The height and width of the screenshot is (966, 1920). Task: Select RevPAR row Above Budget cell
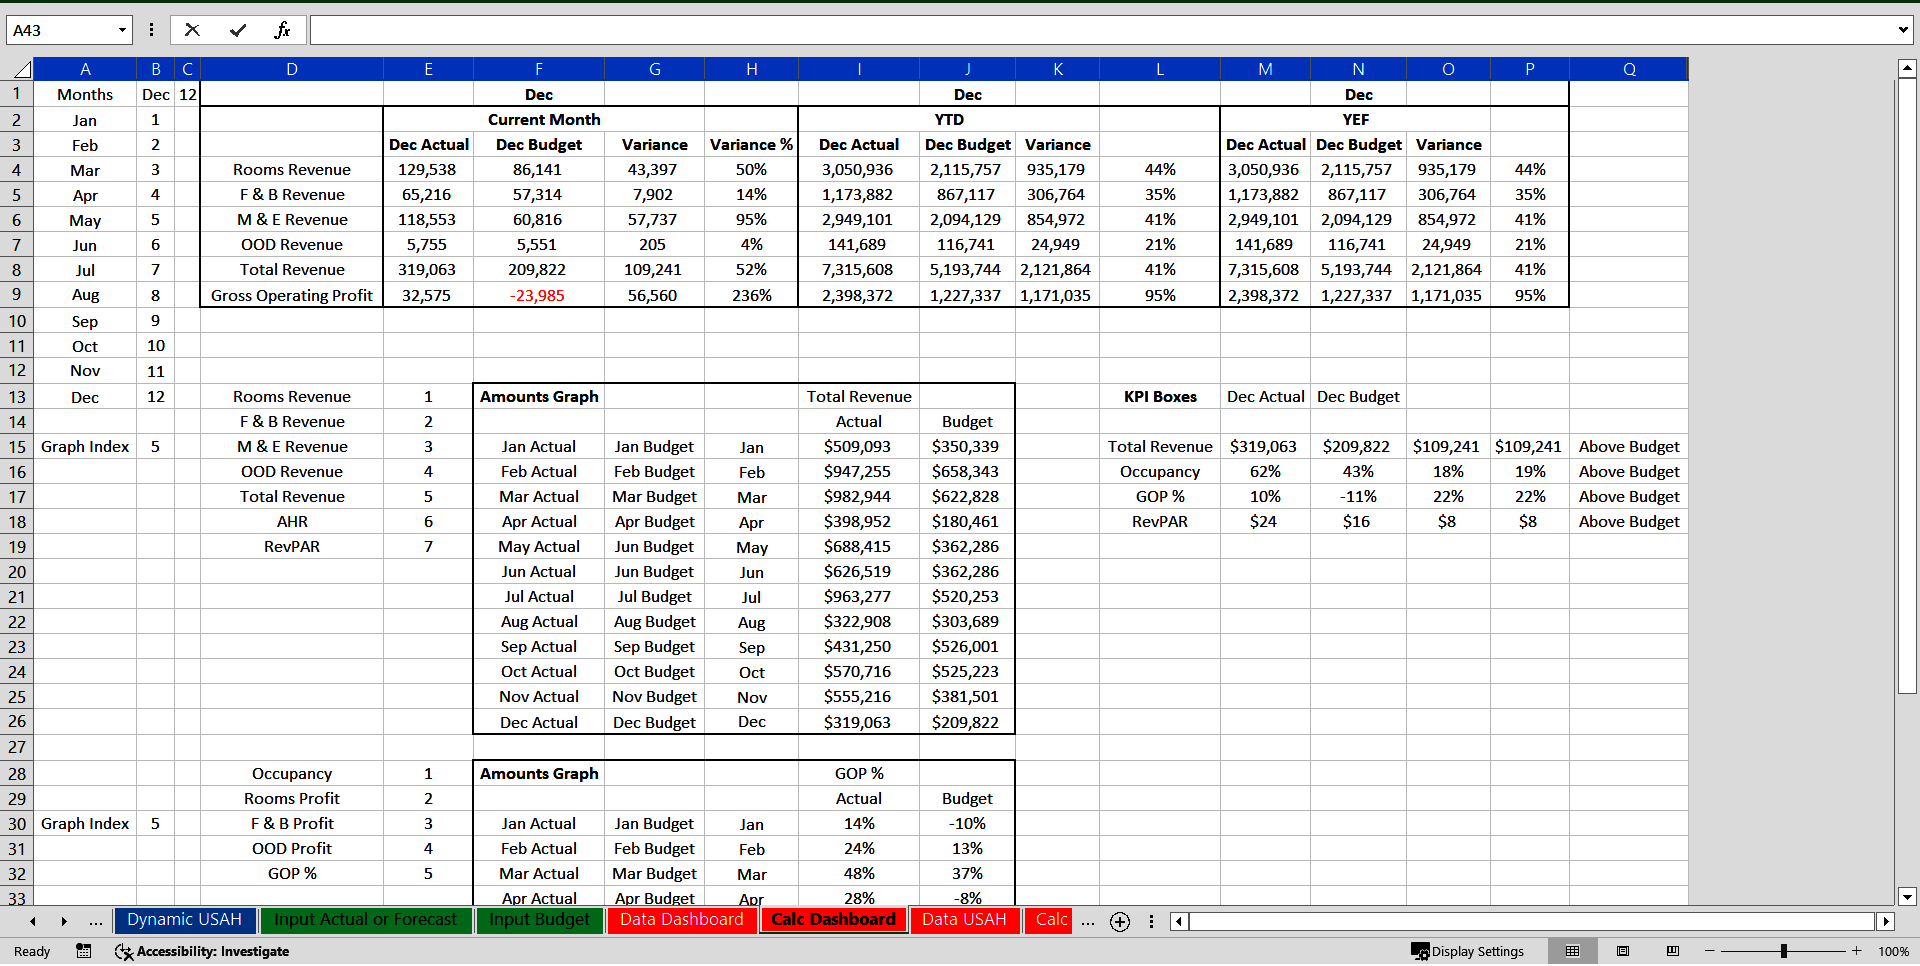pyautogui.click(x=1629, y=522)
